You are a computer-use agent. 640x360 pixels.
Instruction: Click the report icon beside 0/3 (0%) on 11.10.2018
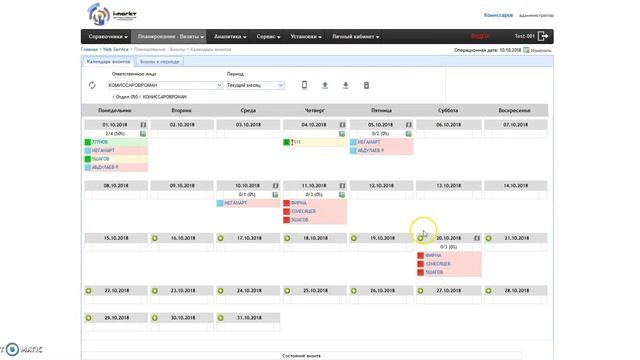click(342, 195)
